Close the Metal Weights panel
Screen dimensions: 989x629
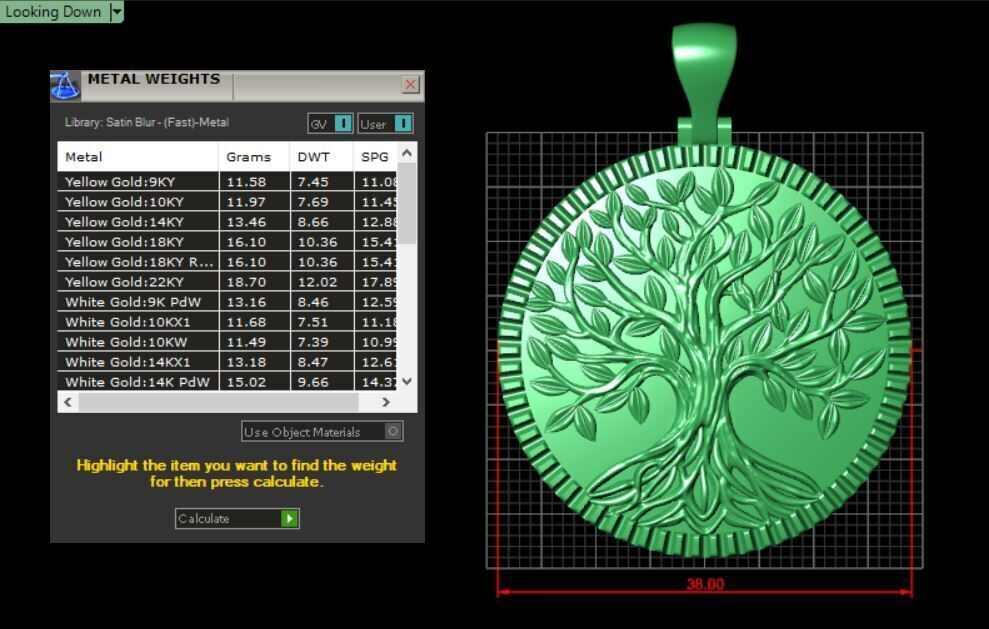tap(411, 84)
